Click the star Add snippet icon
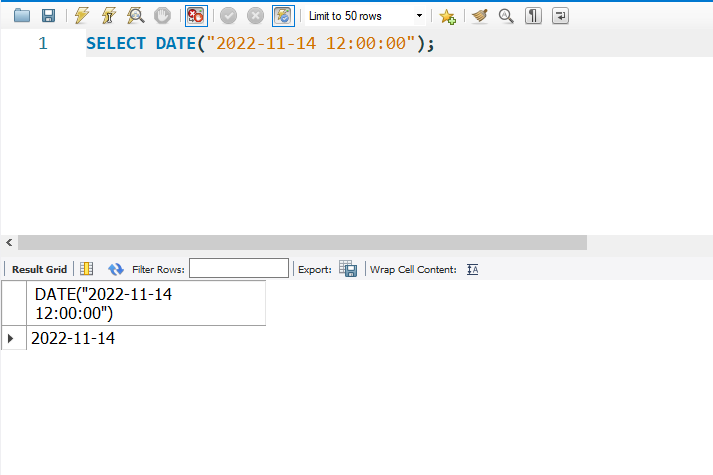The height and width of the screenshot is (475, 713). pyautogui.click(x=447, y=16)
